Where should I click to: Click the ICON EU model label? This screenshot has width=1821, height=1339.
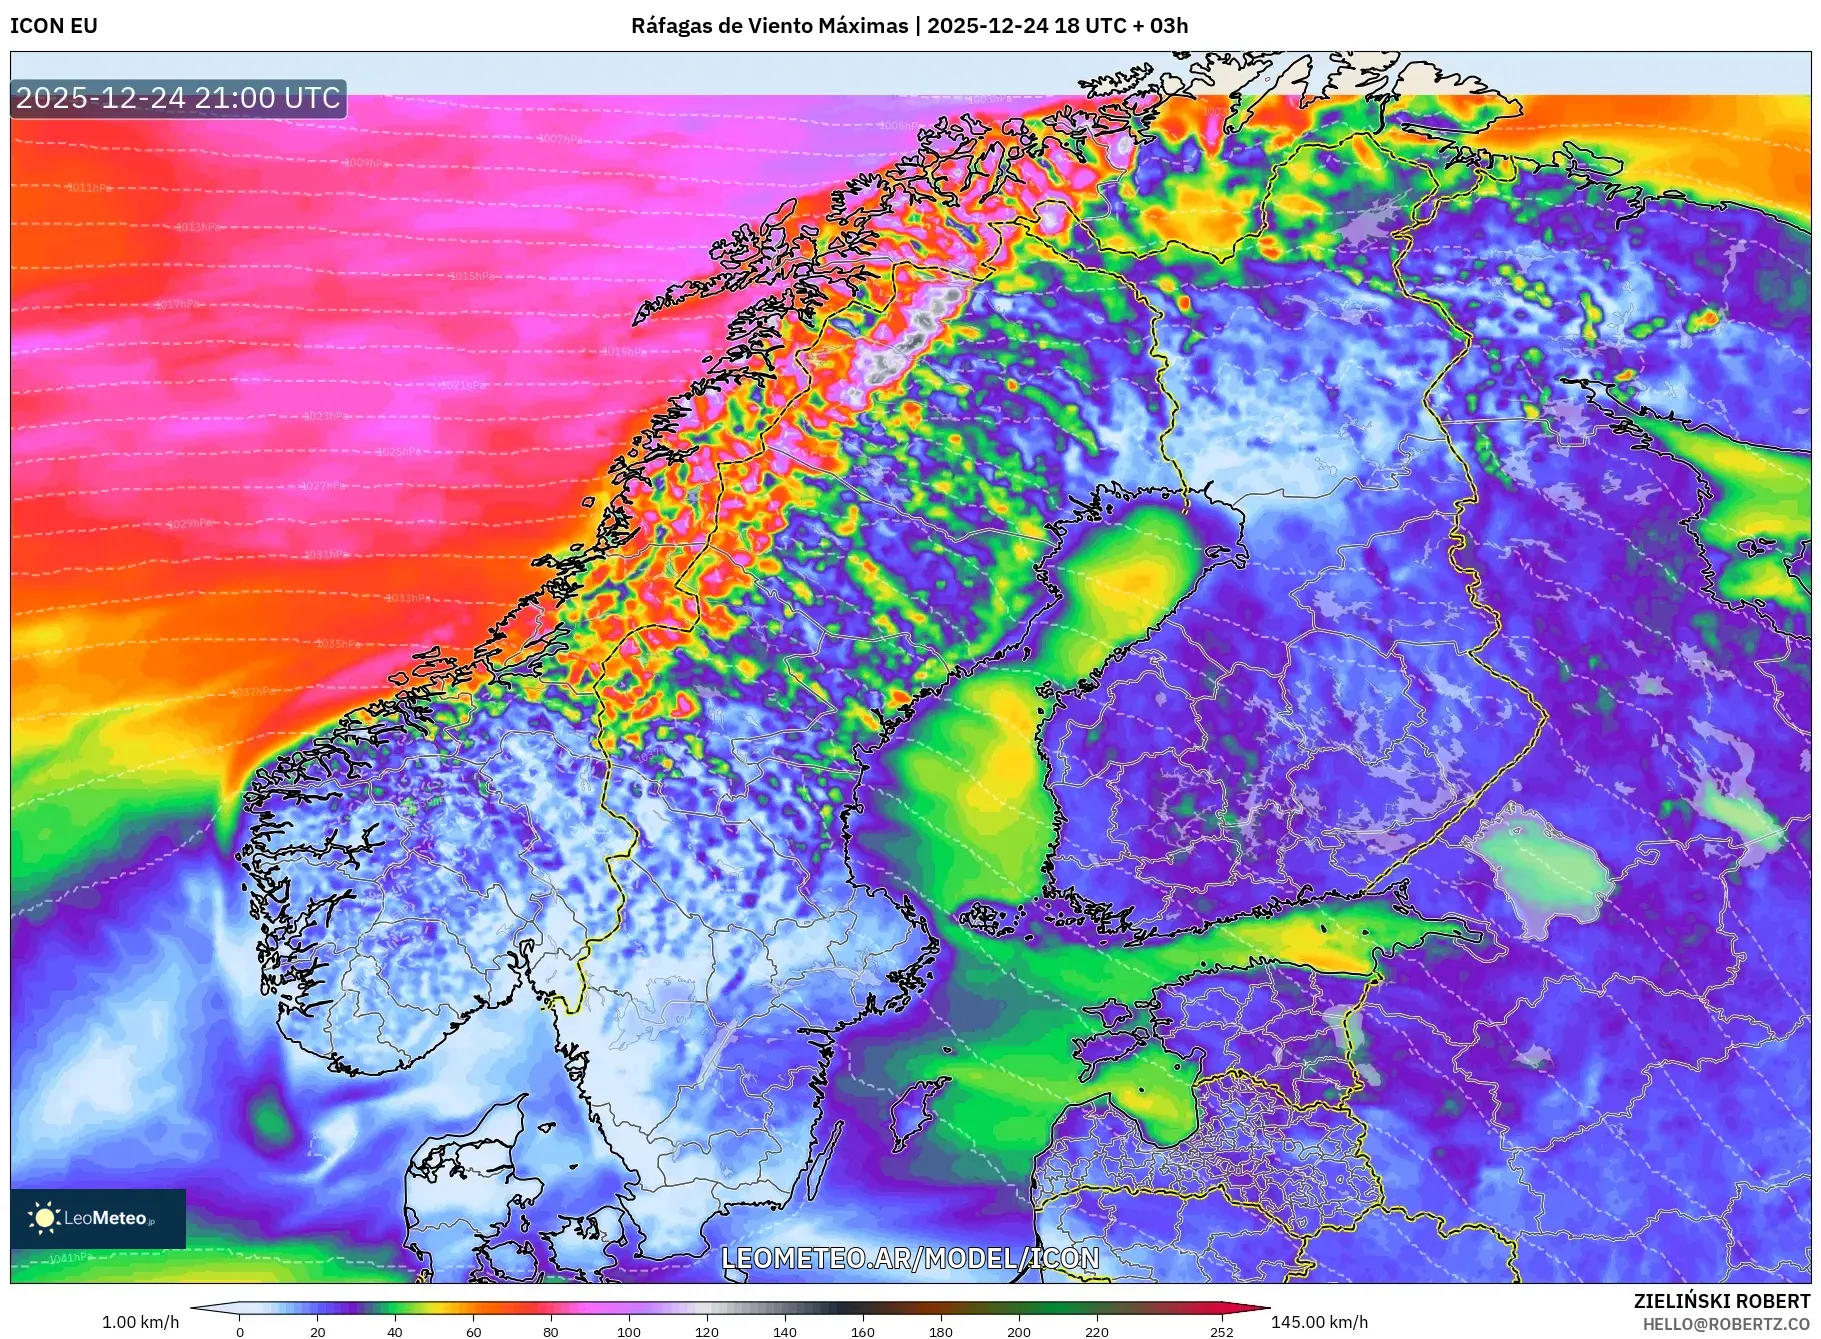pyautogui.click(x=54, y=26)
